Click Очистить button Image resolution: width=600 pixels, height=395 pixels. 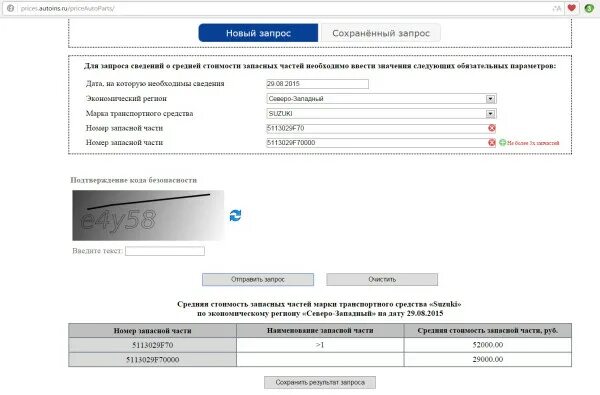382,279
